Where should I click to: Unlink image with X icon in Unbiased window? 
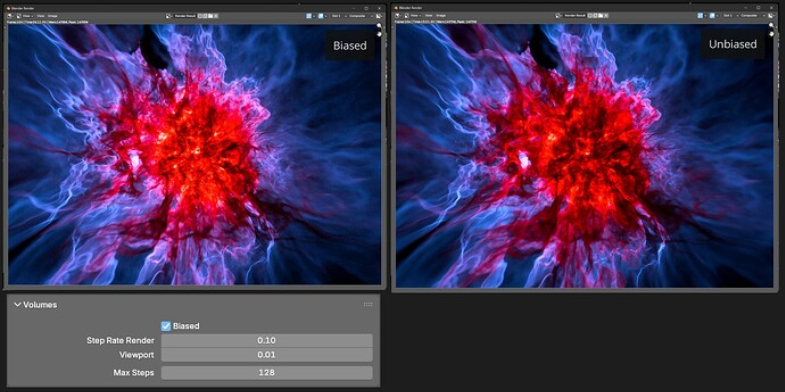(x=606, y=16)
